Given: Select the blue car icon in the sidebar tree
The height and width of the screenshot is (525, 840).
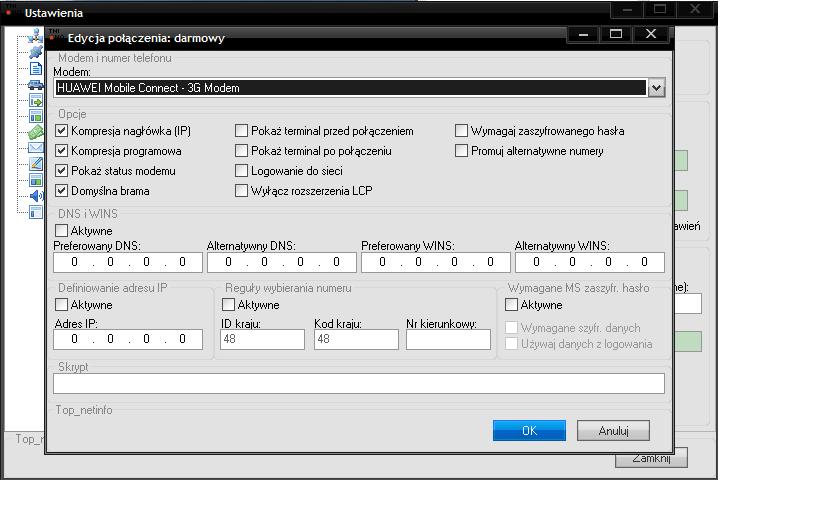Looking at the screenshot, I should pyautogui.click(x=36, y=85).
